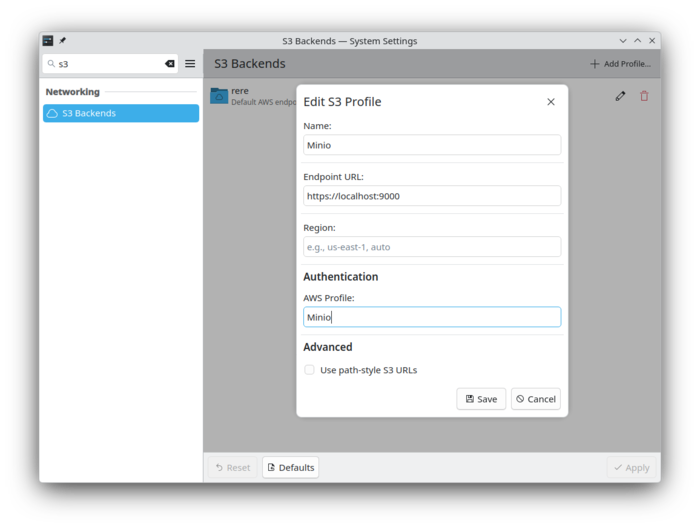Click the Apply button

(632, 467)
